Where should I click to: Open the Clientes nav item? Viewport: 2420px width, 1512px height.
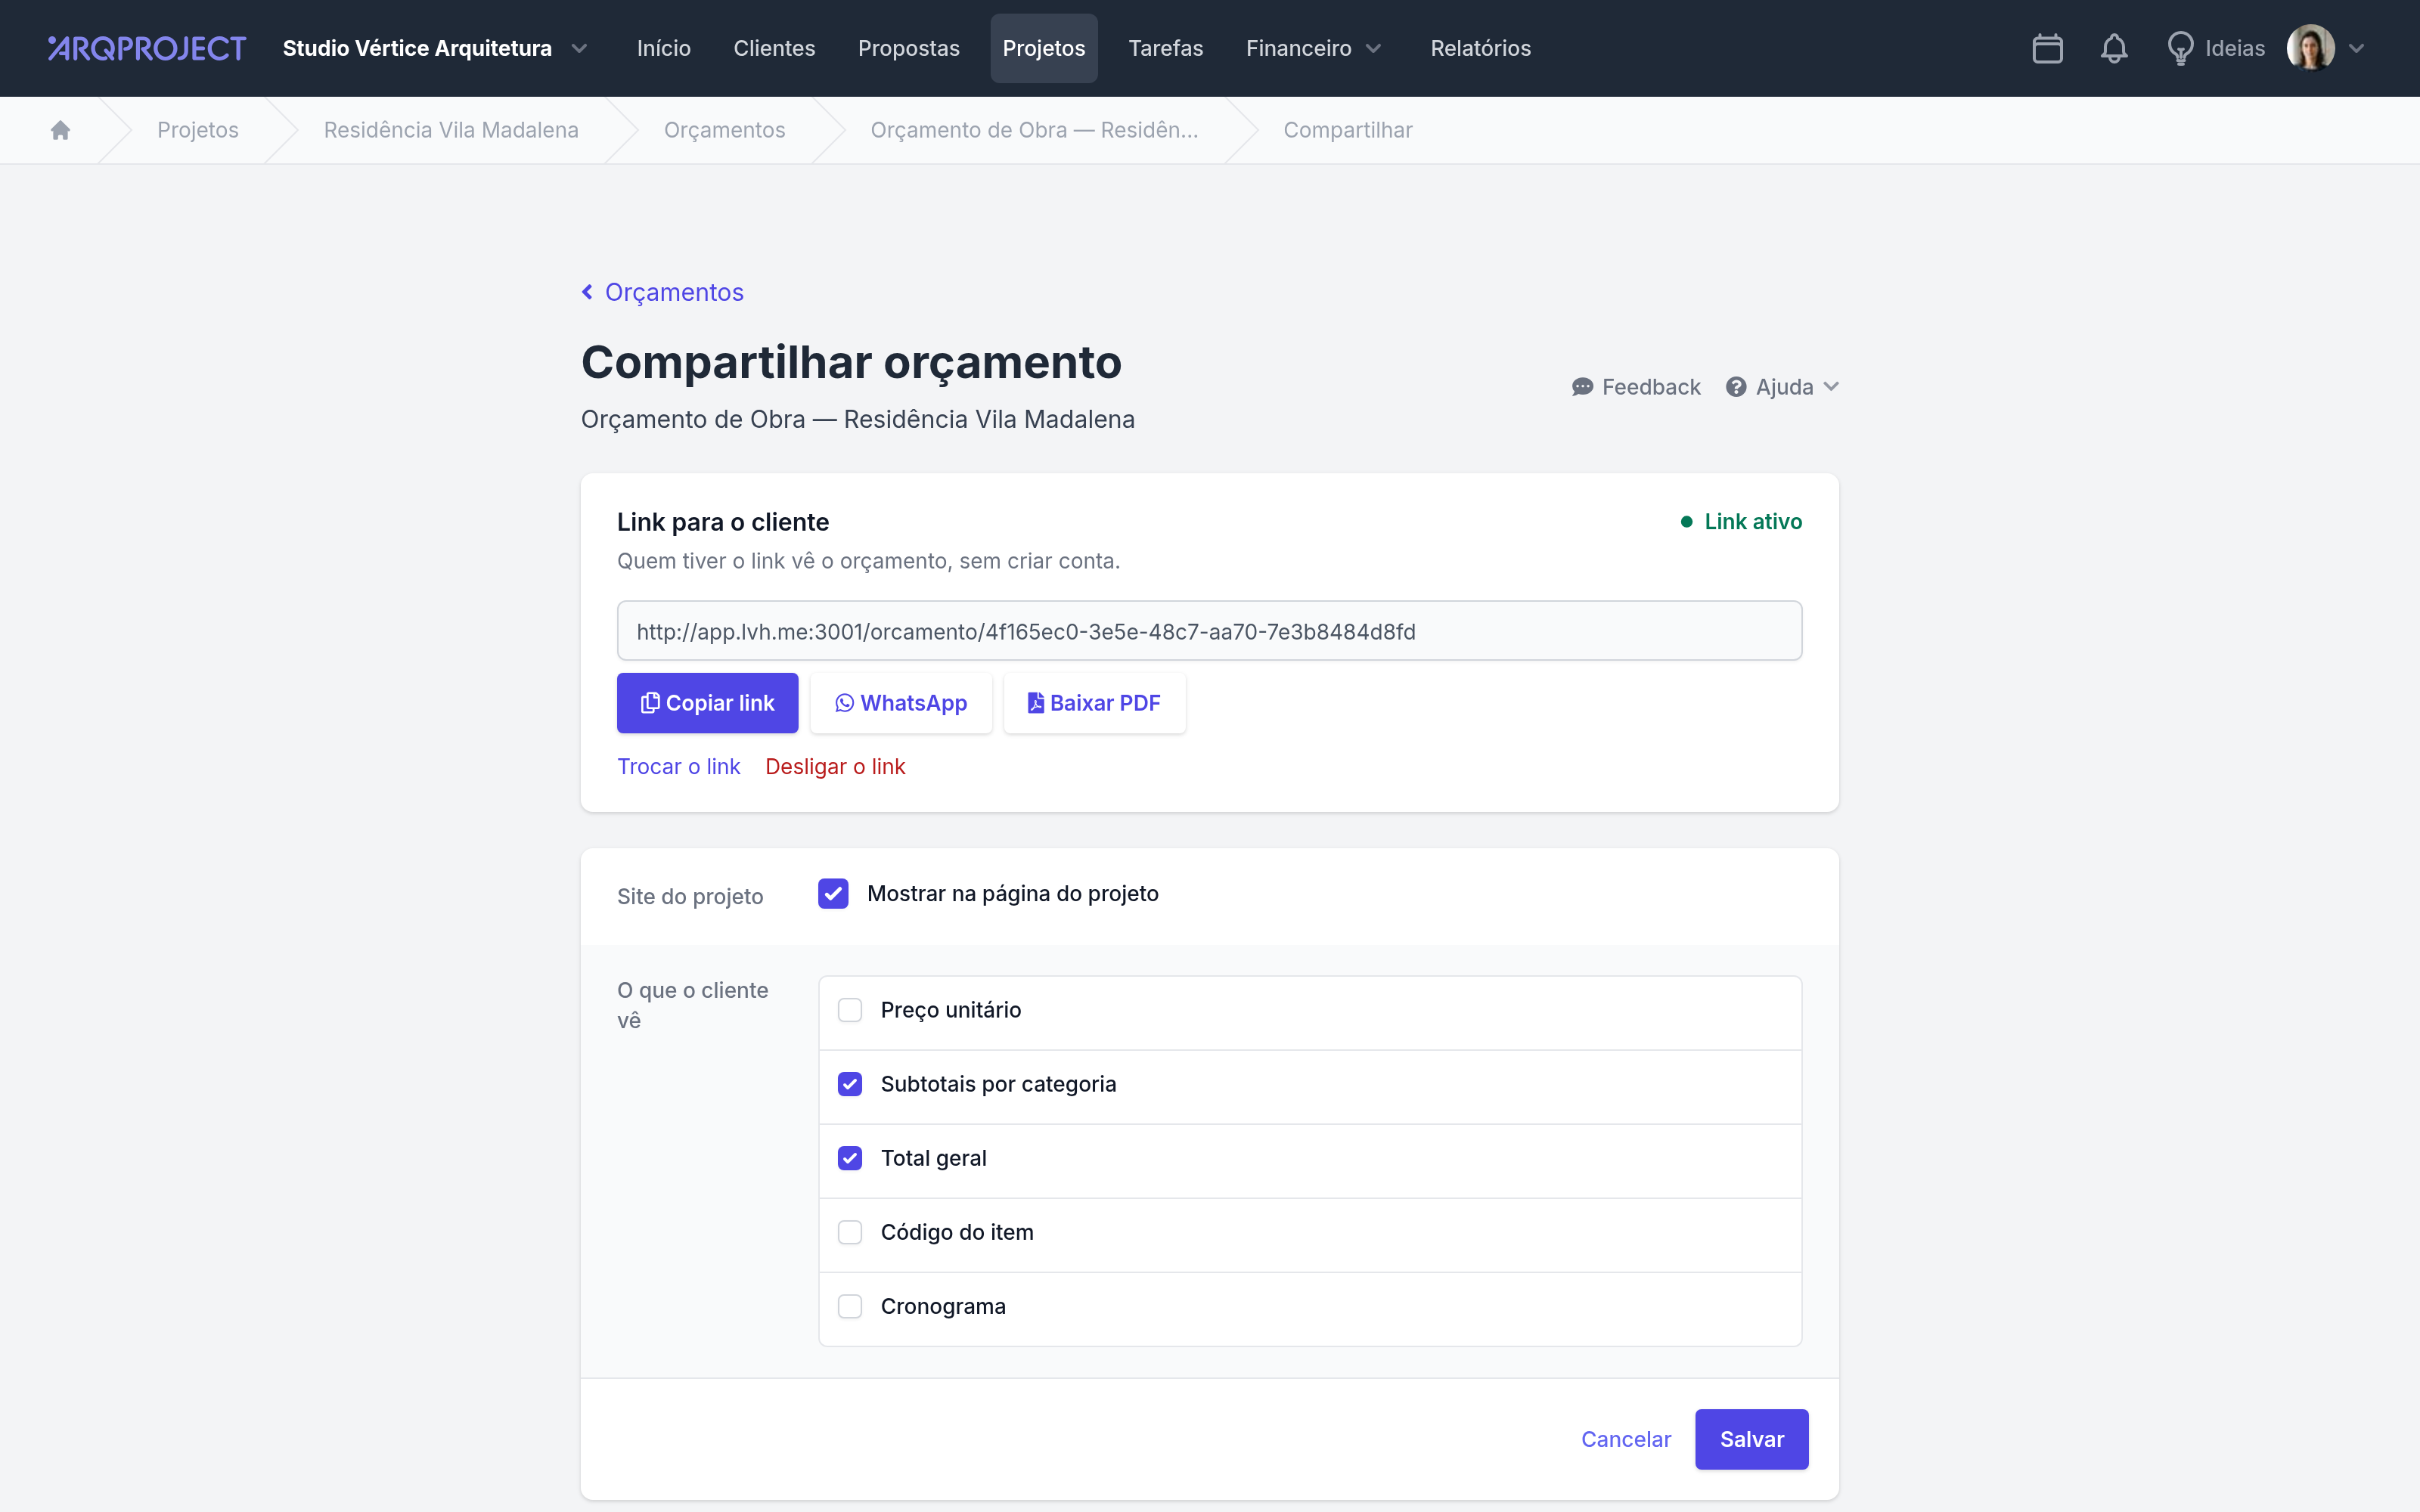pos(774,48)
